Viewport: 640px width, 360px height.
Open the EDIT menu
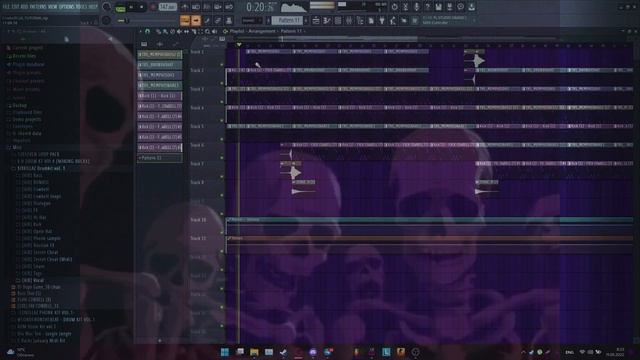pos(16,7)
